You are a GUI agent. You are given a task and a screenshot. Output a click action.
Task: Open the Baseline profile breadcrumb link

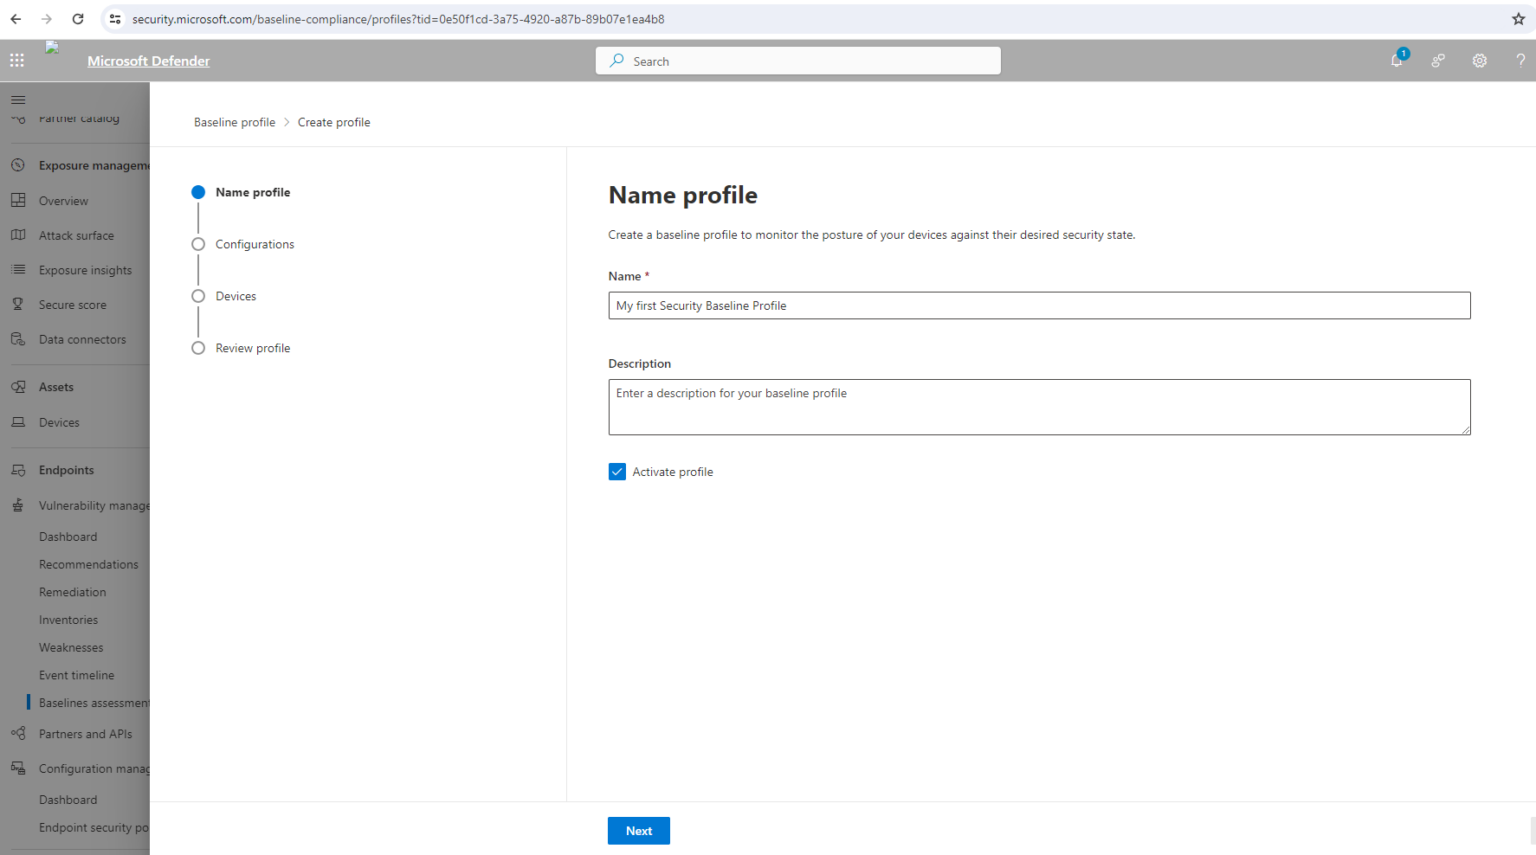234,121
